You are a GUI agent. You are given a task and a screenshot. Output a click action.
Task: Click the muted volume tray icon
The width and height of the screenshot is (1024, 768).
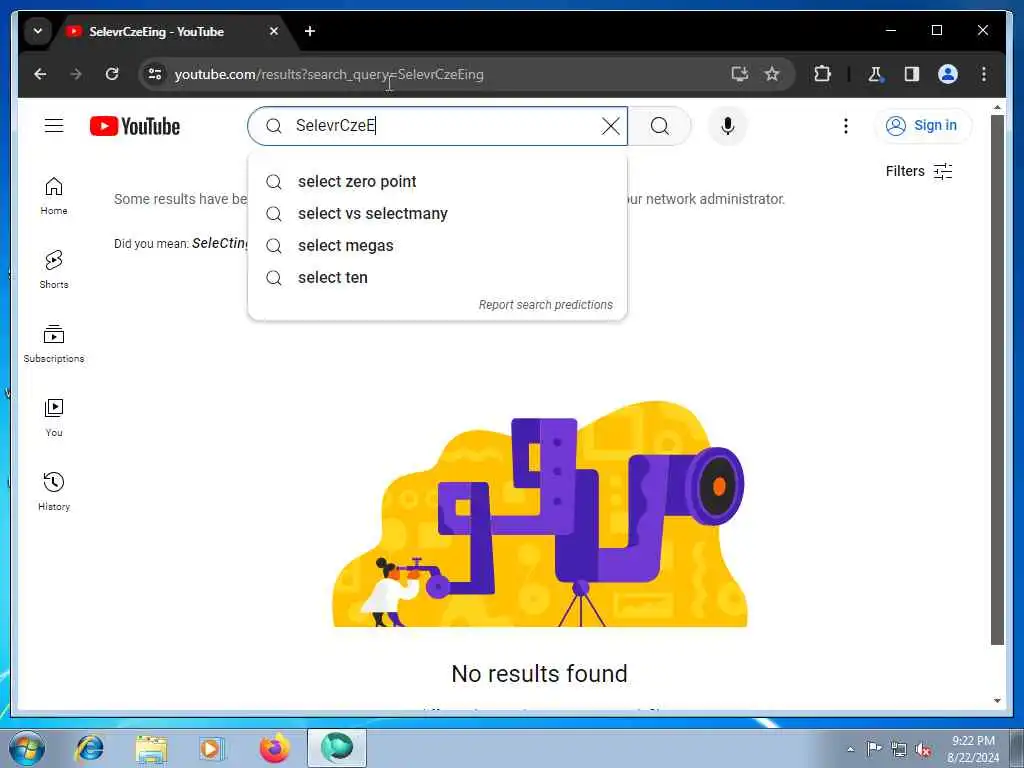(923, 749)
